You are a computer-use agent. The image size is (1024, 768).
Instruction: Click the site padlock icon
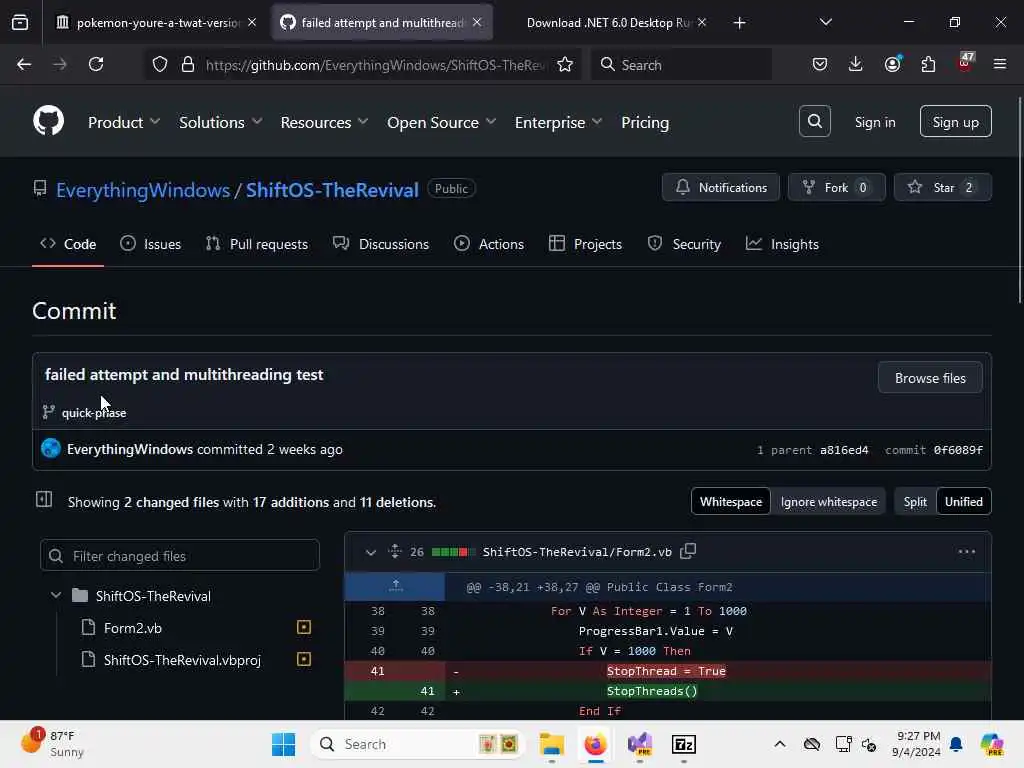point(188,65)
